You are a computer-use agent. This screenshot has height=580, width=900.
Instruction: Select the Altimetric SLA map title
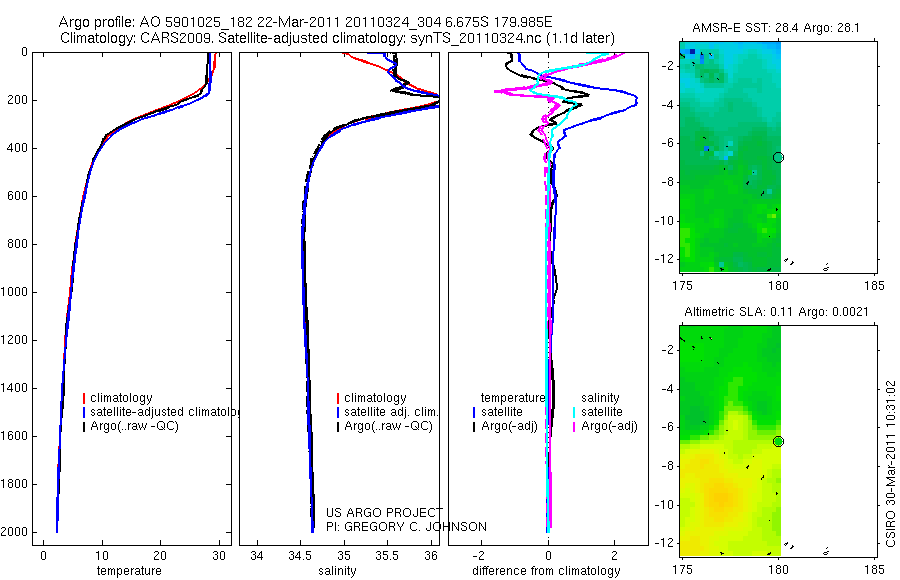[776, 311]
